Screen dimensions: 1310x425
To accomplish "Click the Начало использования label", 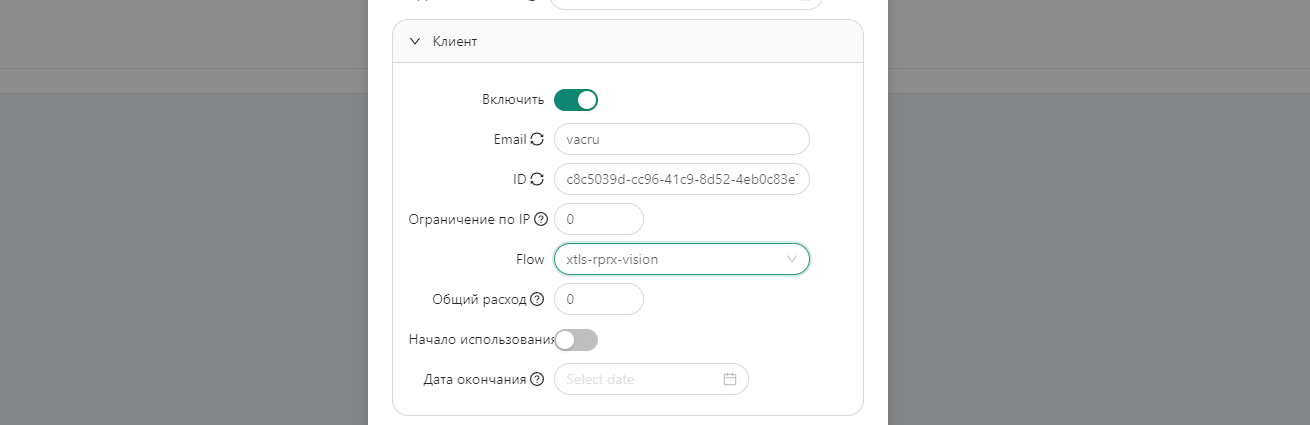I will (481, 340).
